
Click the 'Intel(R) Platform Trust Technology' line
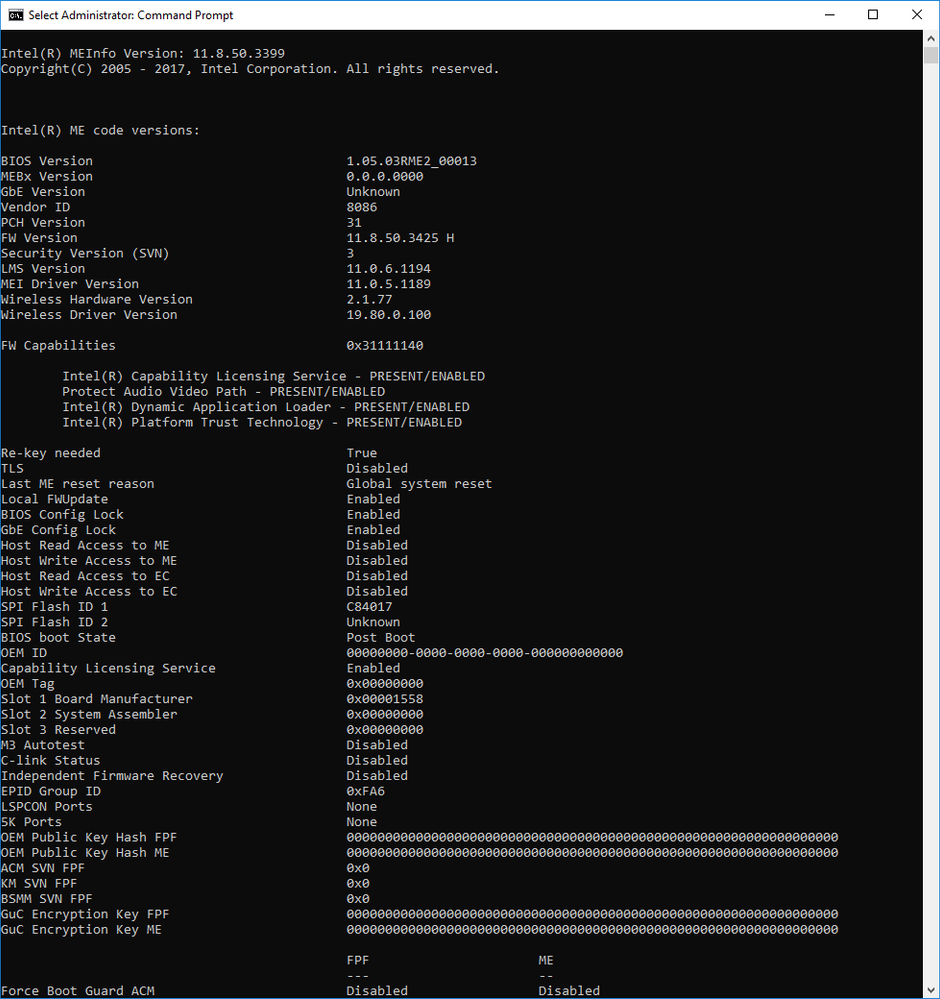[x=262, y=423]
